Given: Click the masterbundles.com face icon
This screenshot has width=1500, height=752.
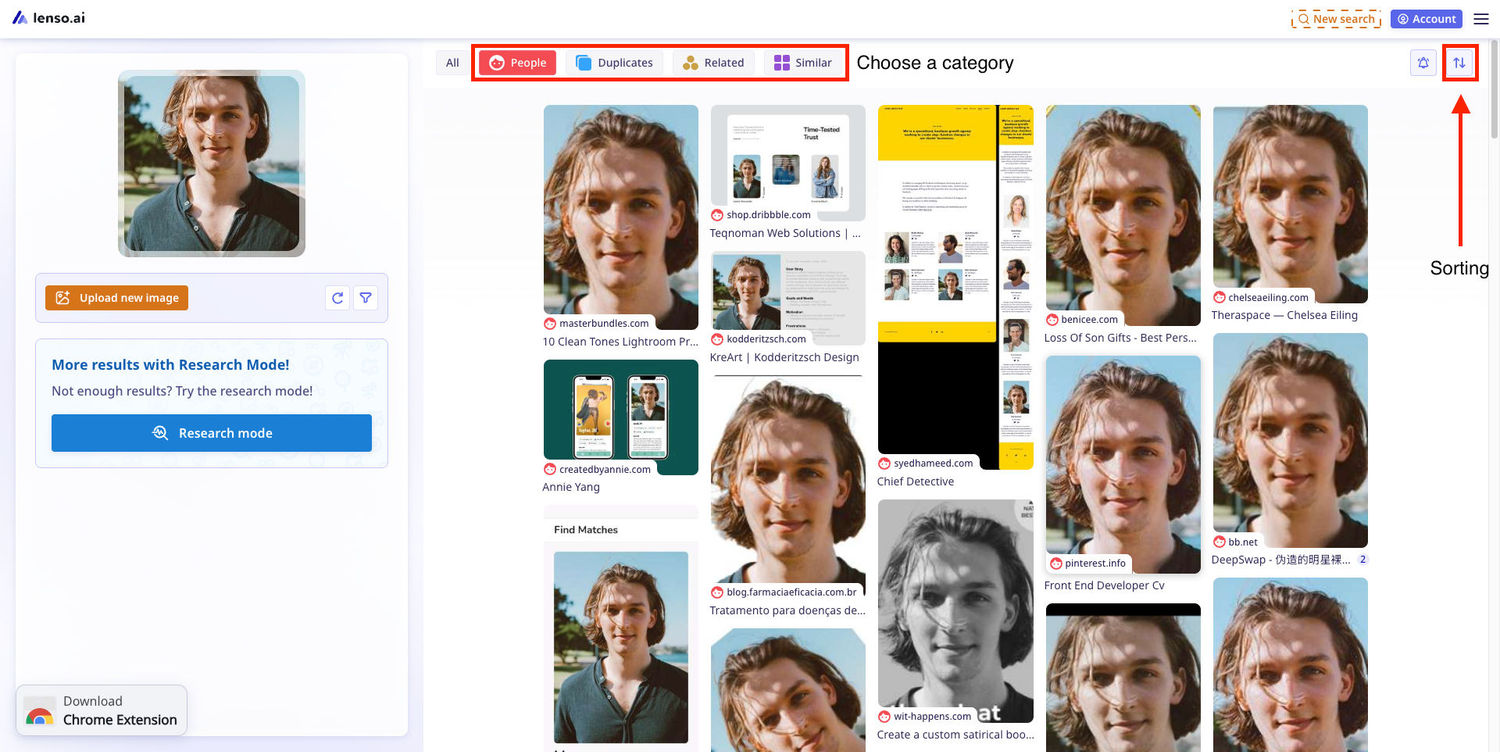Looking at the screenshot, I should point(550,324).
